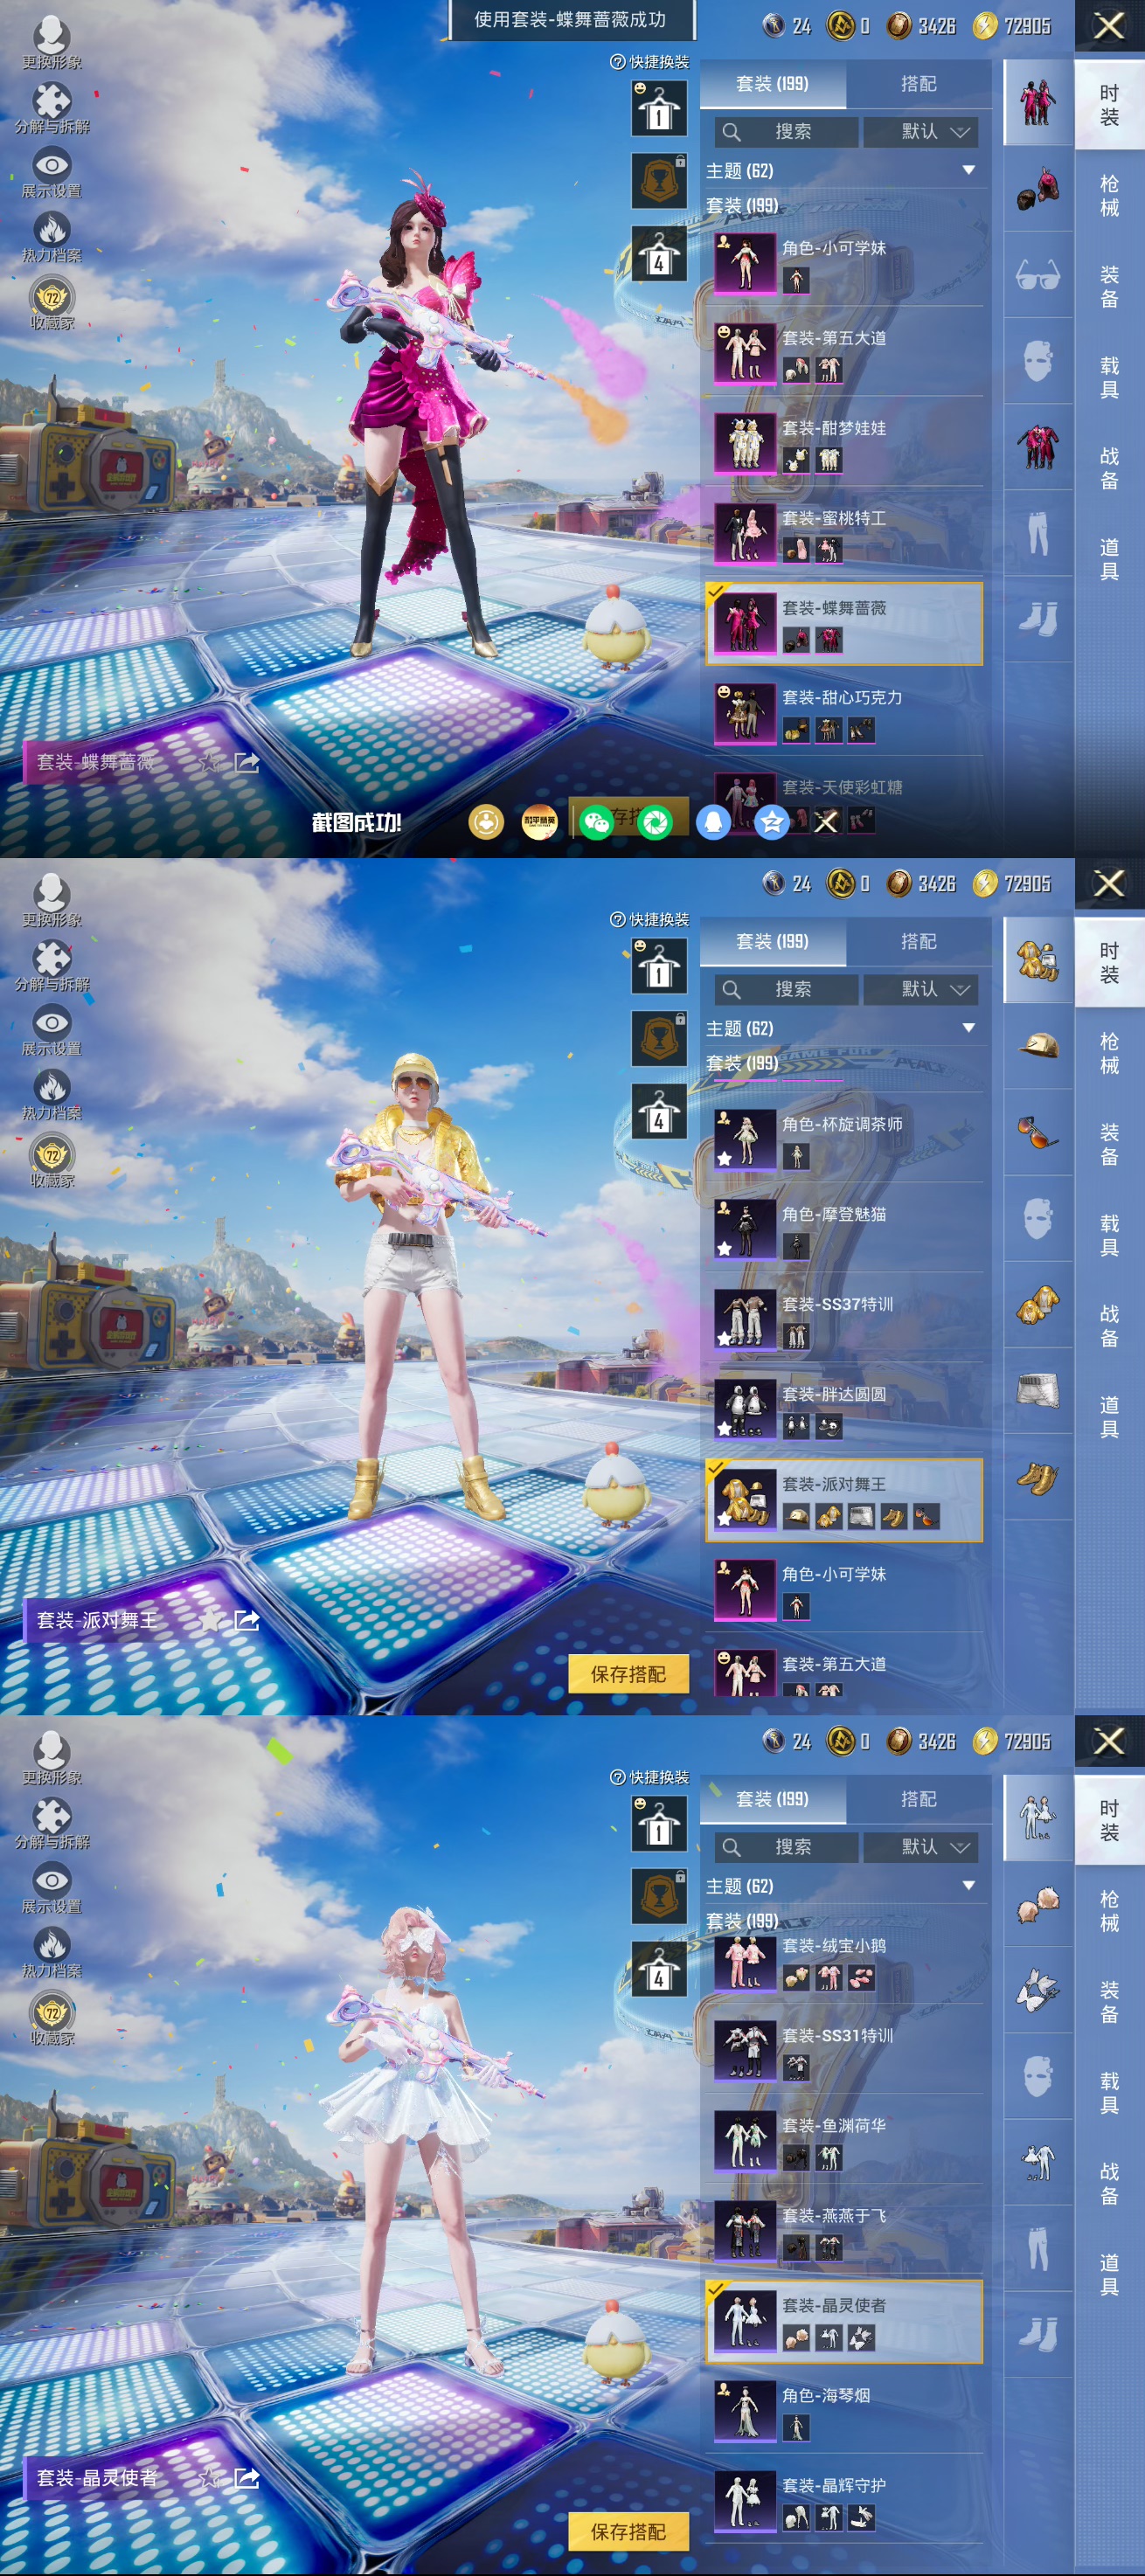Open 道具 side tab in 晶灵使者 screen
Screen dimensions: 1145x2576
[1109, 2274]
